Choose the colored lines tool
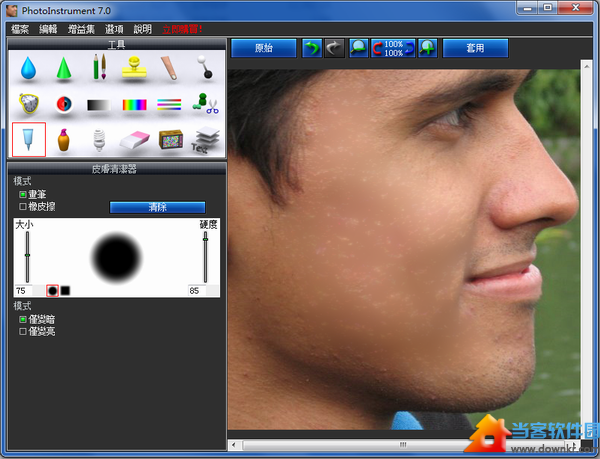Image resolution: width=600 pixels, height=459 pixels. pos(169,105)
